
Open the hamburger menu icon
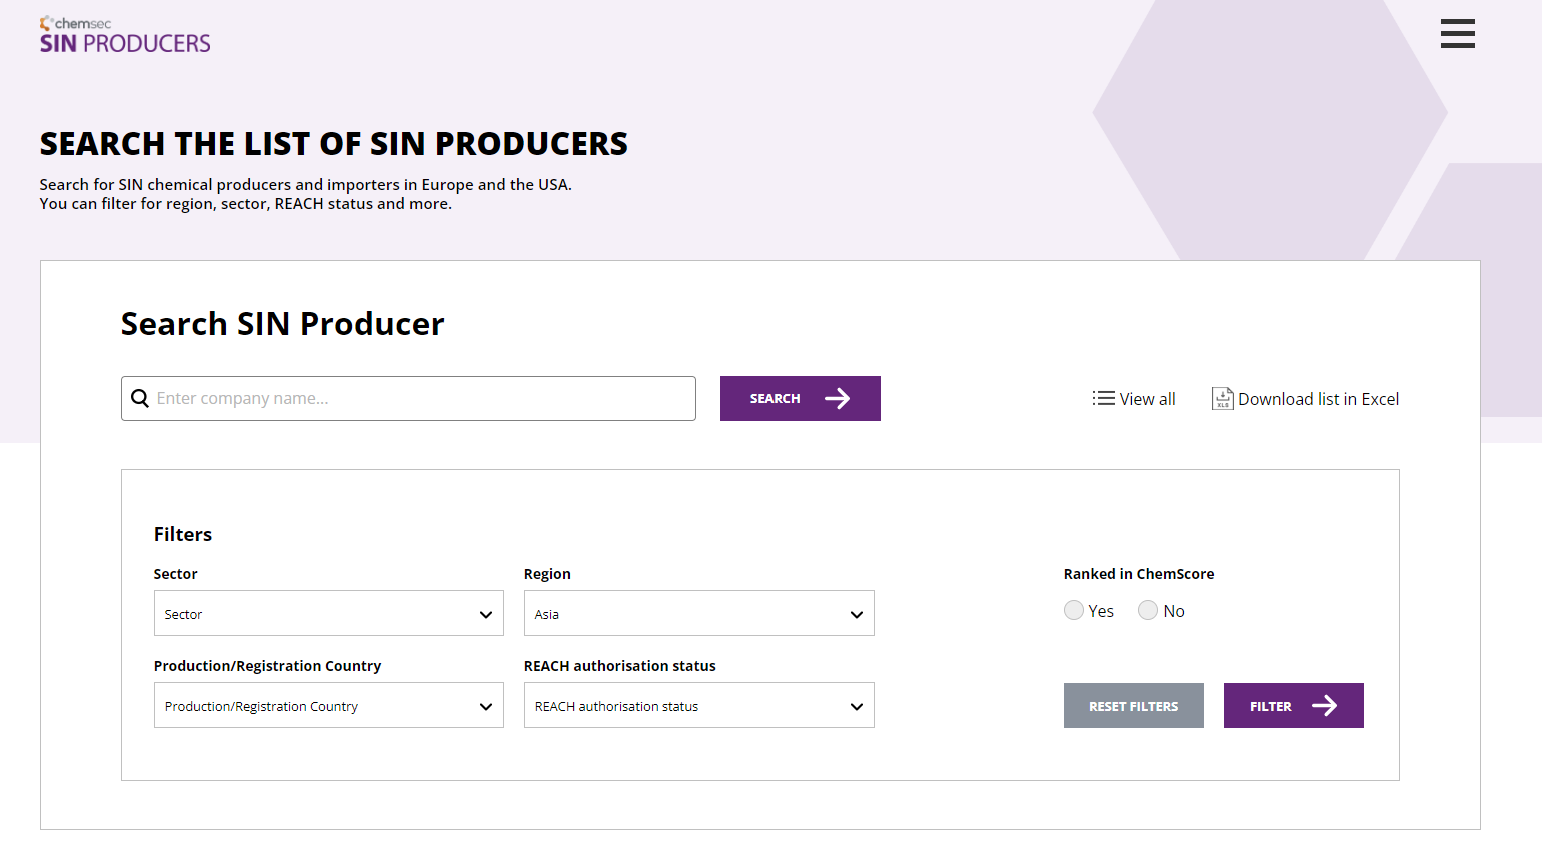[x=1457, y=33]
